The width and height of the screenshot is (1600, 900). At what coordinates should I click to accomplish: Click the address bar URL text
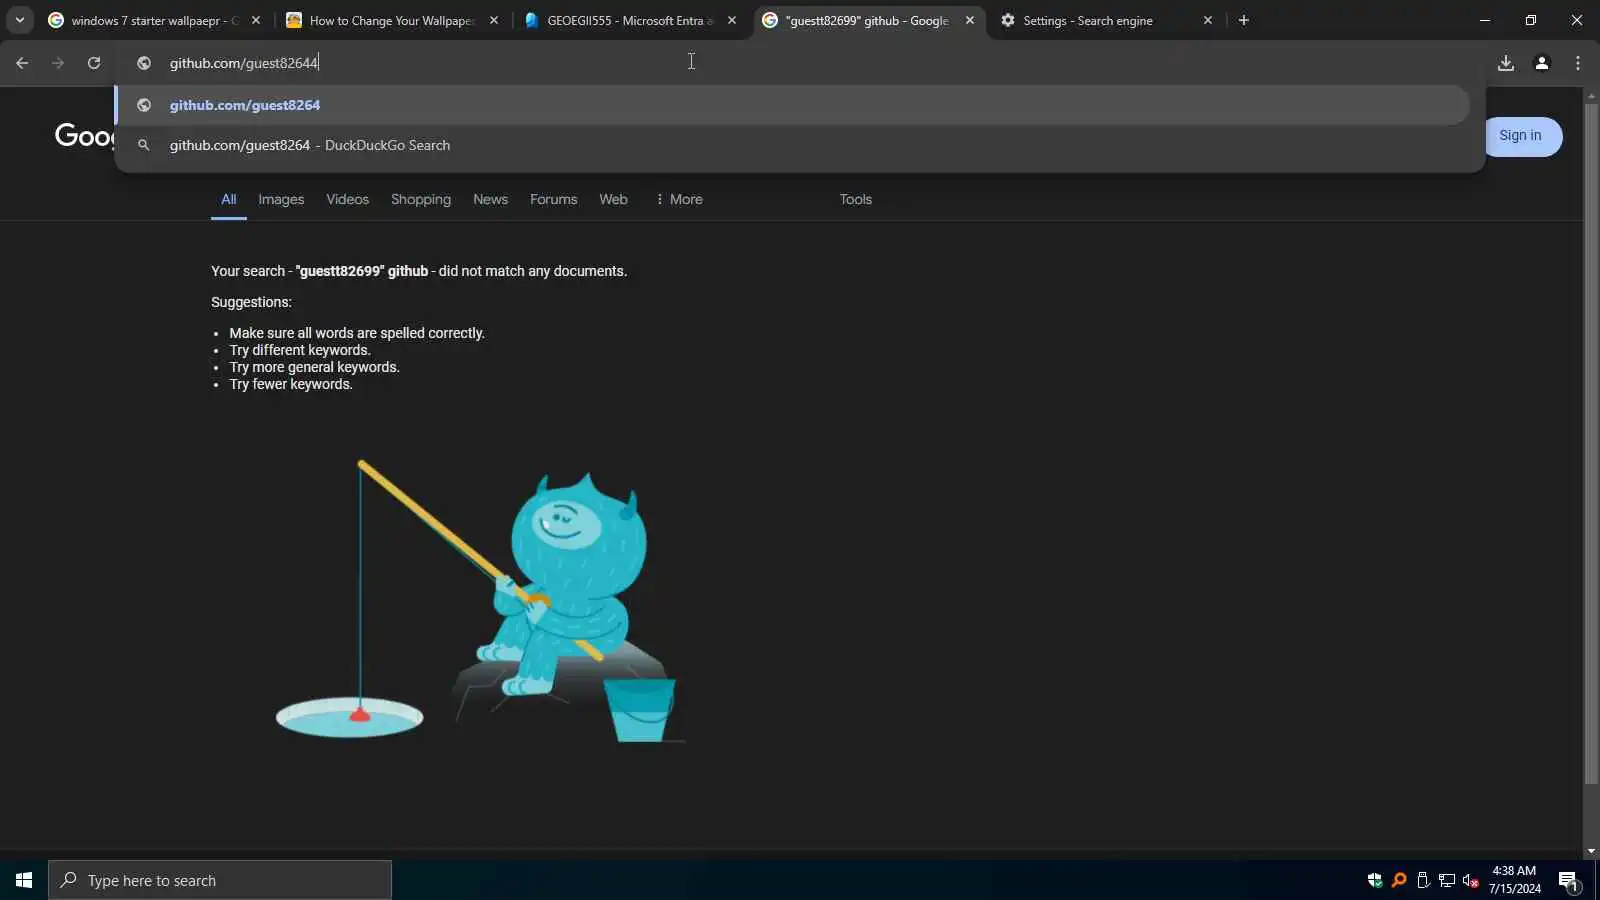pyautogui.click(x=244, y=63)
